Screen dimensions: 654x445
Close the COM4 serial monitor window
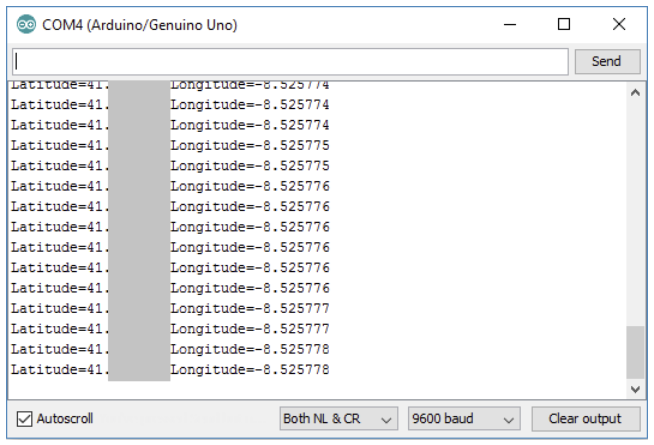click(x=618, y=23)
